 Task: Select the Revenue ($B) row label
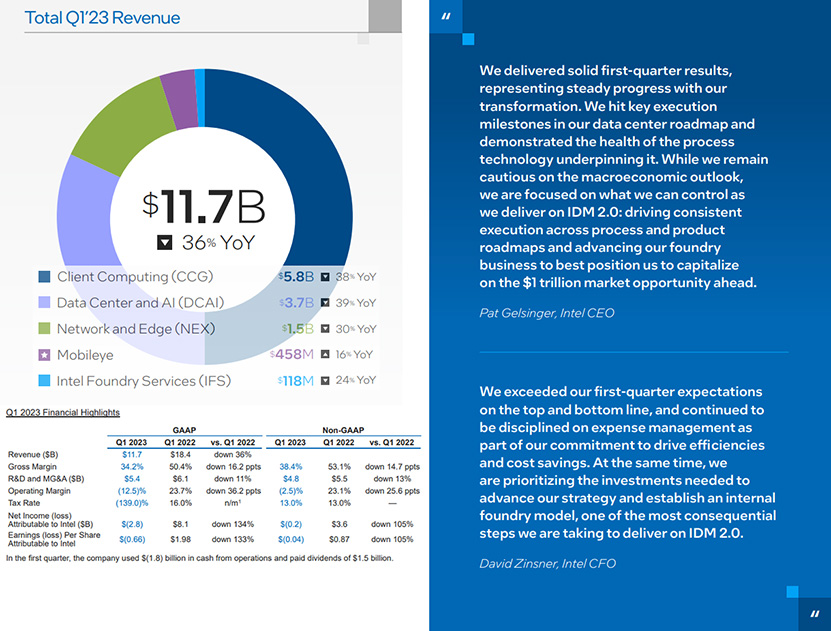33,455
